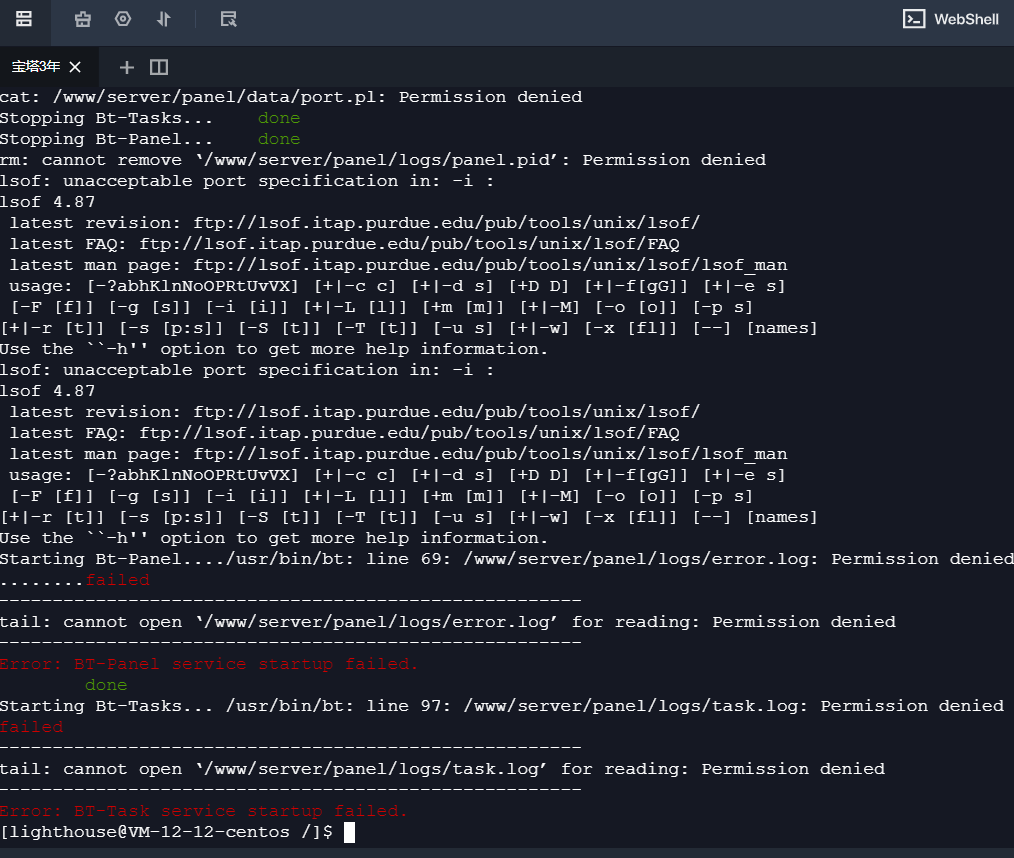Click 'tail: cannot open' task.log line
This screenshot has height=858, width=1014.
442,769
